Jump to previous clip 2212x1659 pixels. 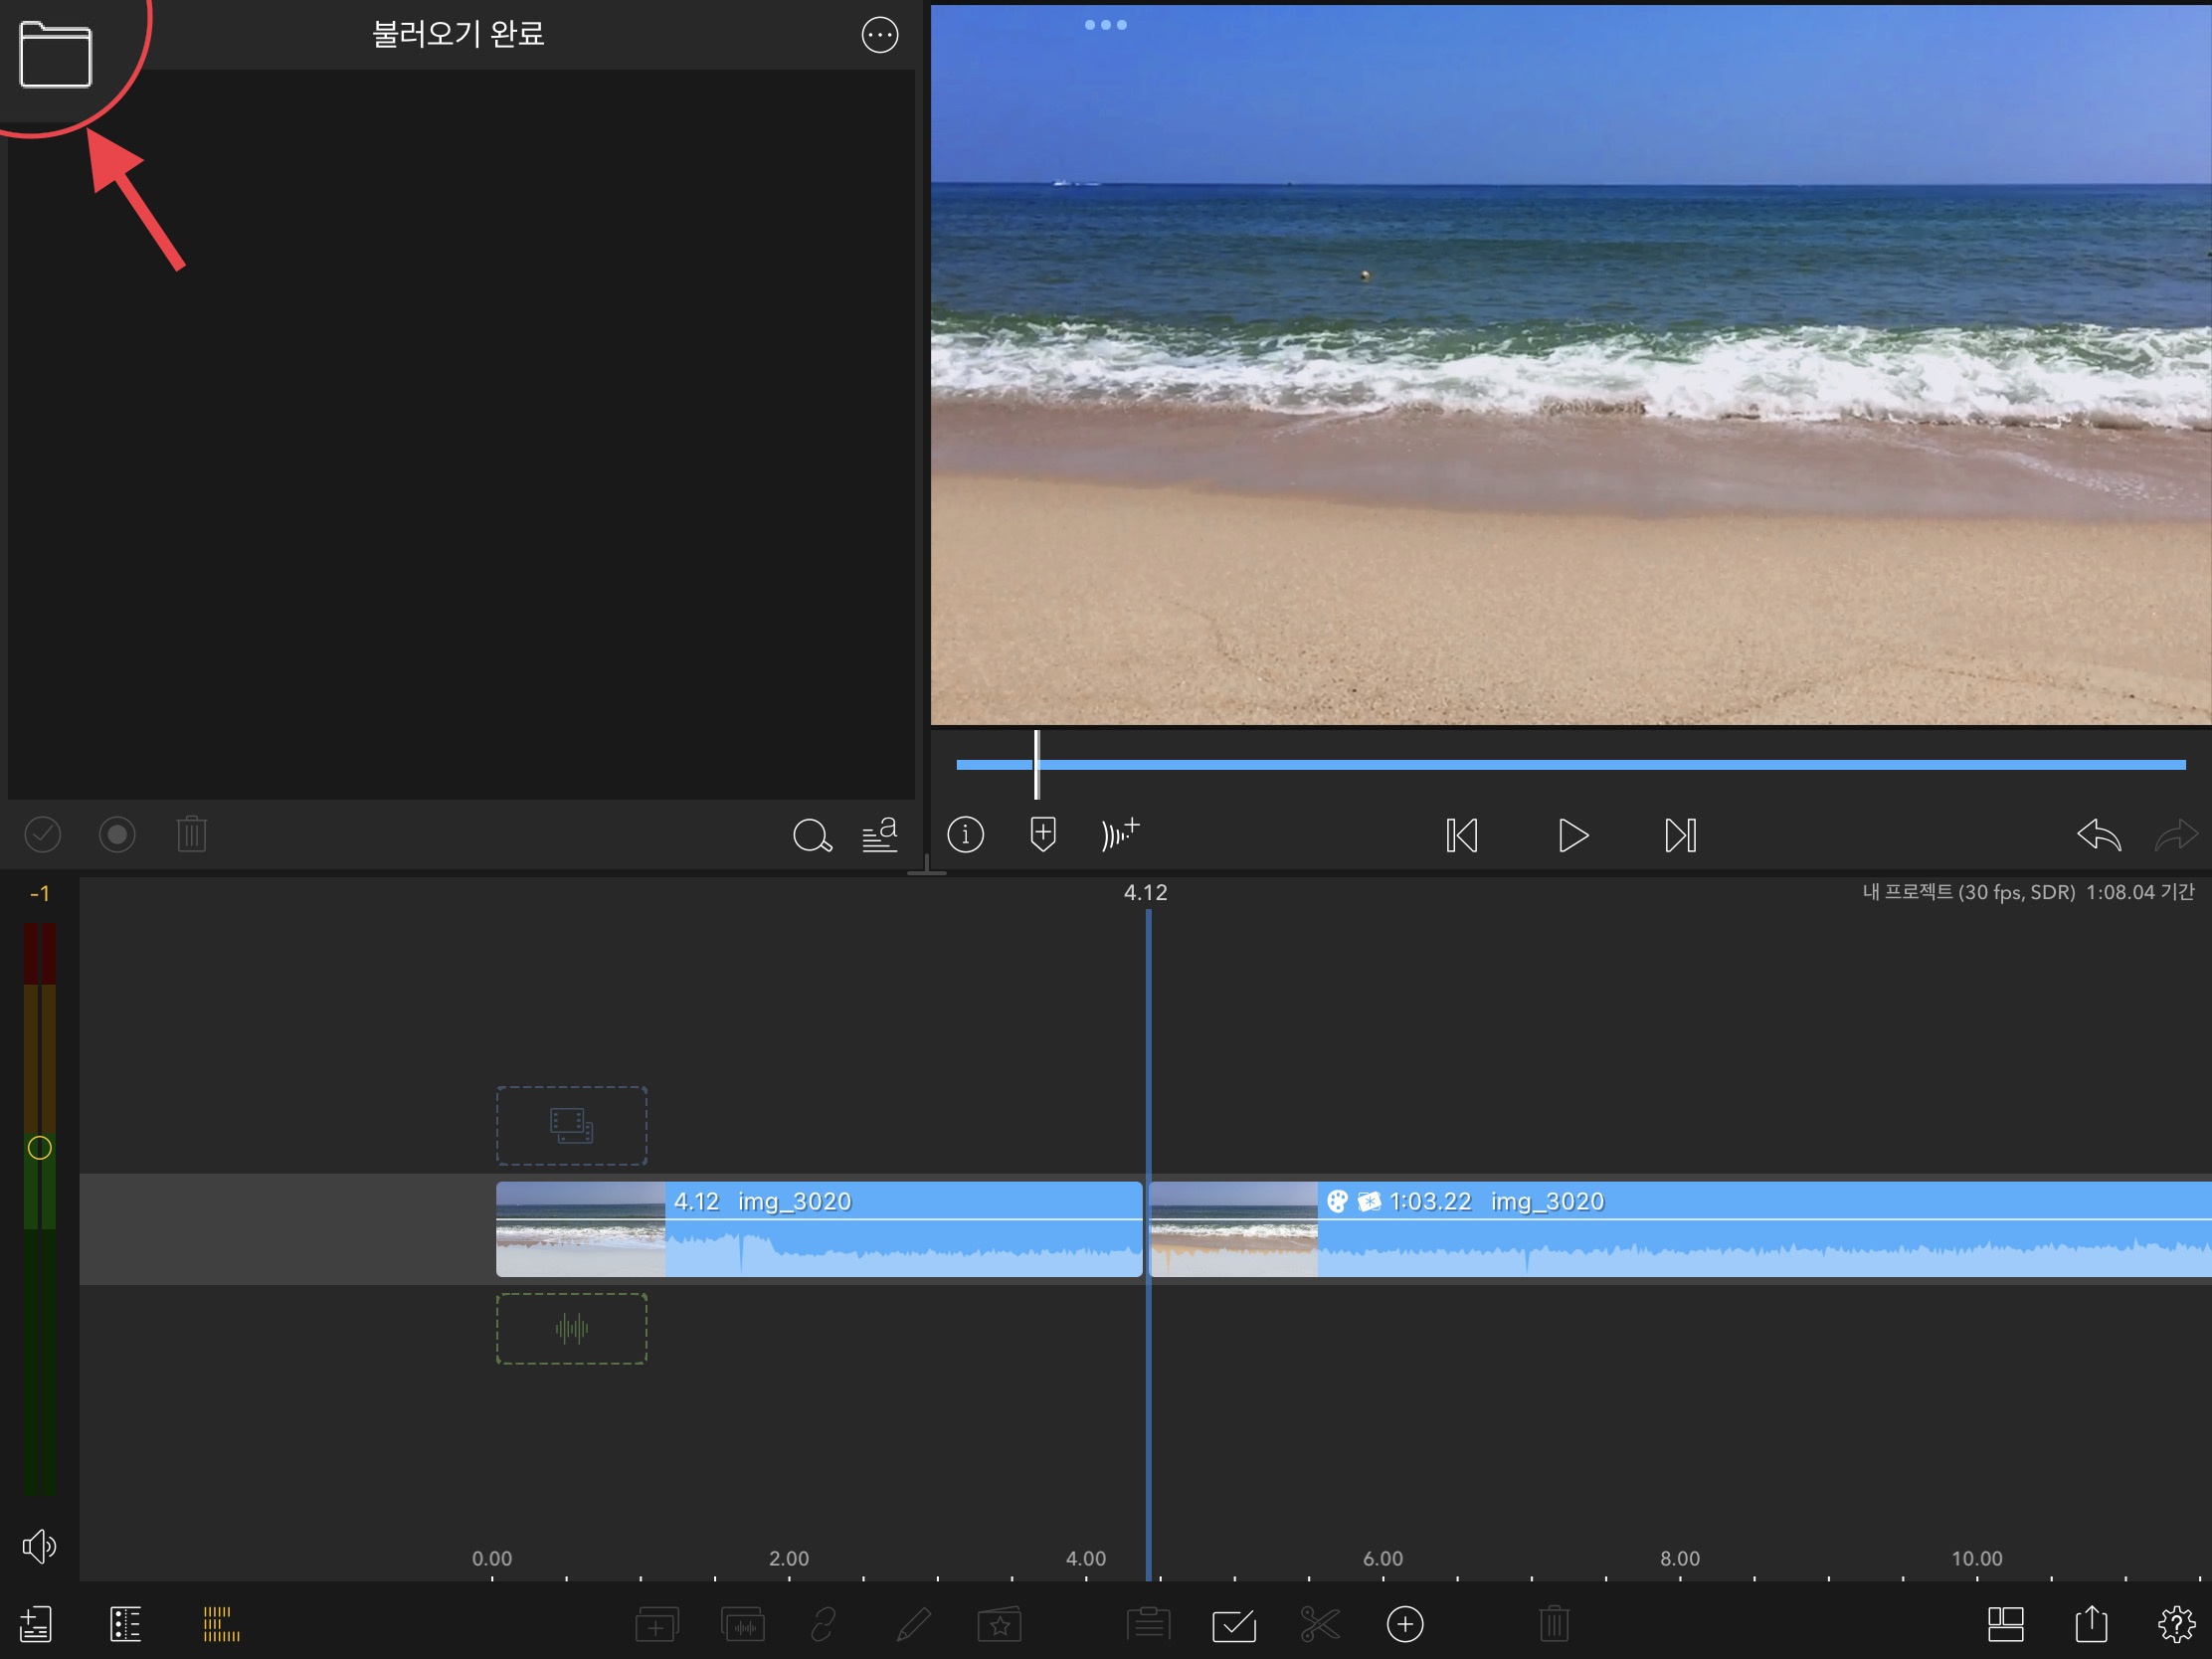[x=1461, y=836]
